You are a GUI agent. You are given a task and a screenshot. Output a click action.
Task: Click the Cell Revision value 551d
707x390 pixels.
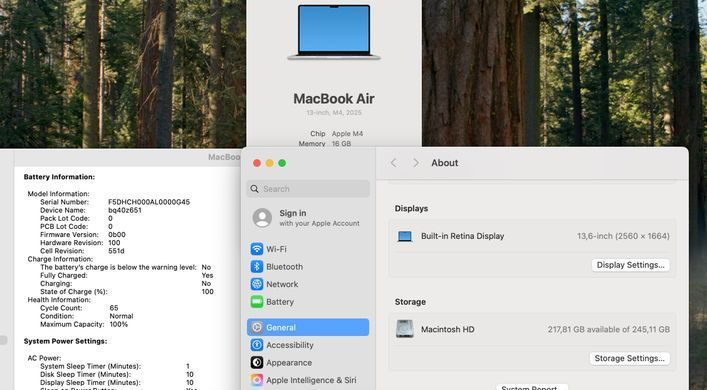116,251
